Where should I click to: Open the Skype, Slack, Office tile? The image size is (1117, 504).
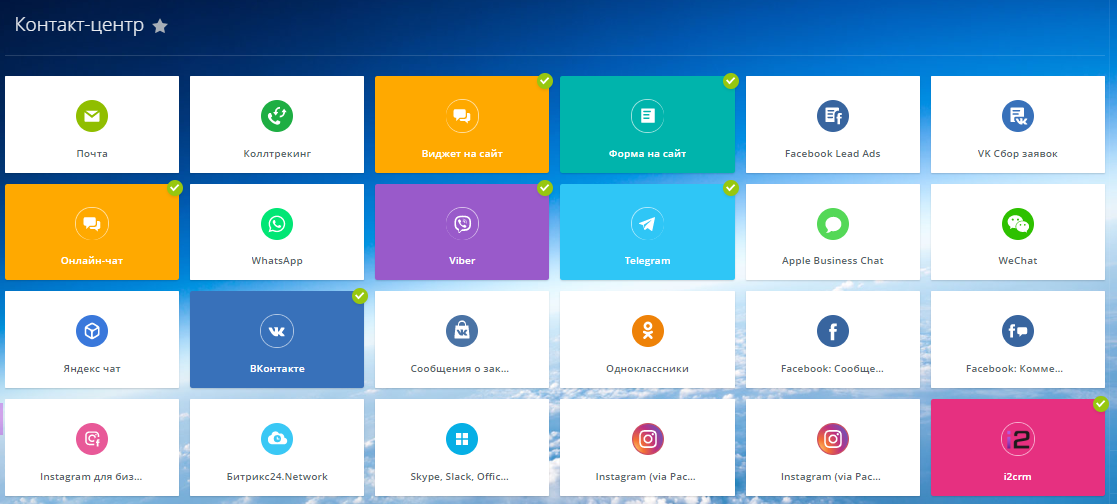point(462,447)
